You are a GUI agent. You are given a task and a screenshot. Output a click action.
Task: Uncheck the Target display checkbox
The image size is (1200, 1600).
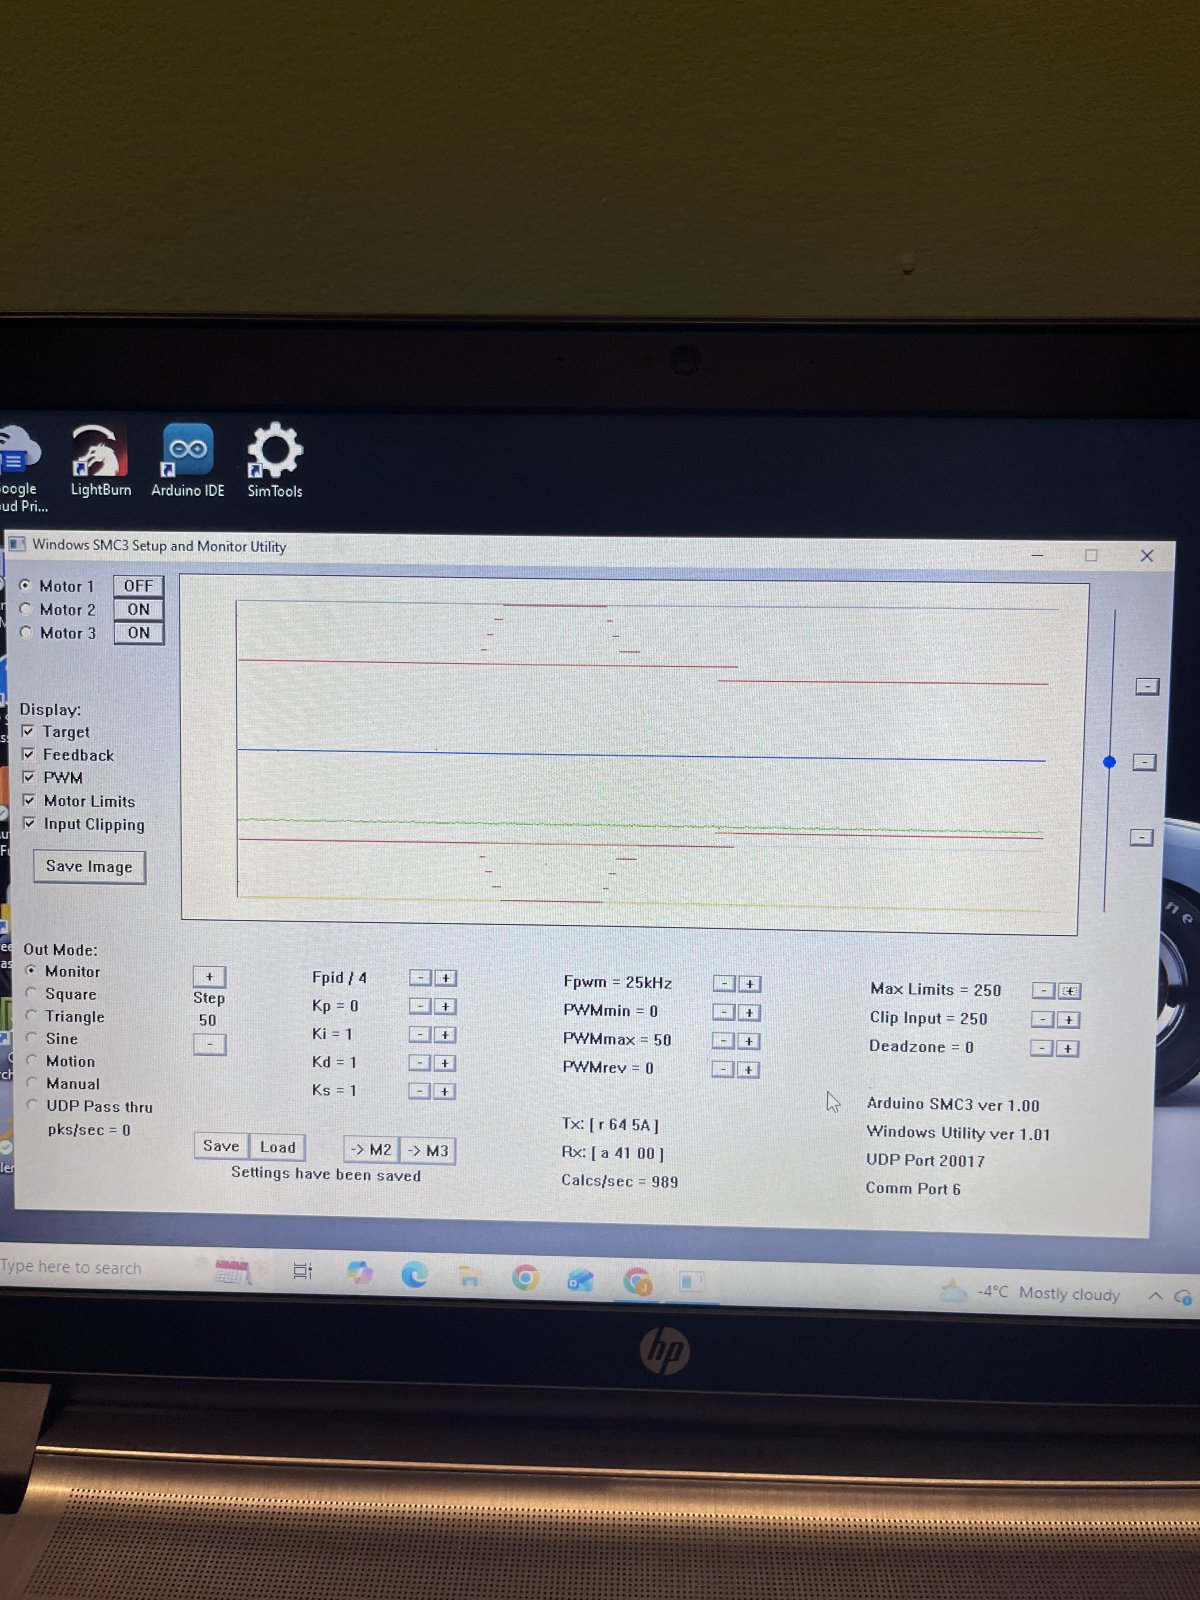point(28,731)
